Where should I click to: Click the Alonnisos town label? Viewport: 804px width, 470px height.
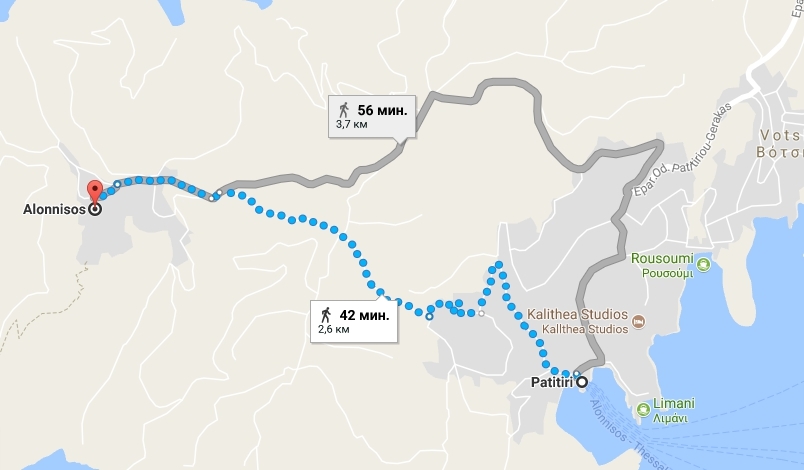click(x=54, y=210)
